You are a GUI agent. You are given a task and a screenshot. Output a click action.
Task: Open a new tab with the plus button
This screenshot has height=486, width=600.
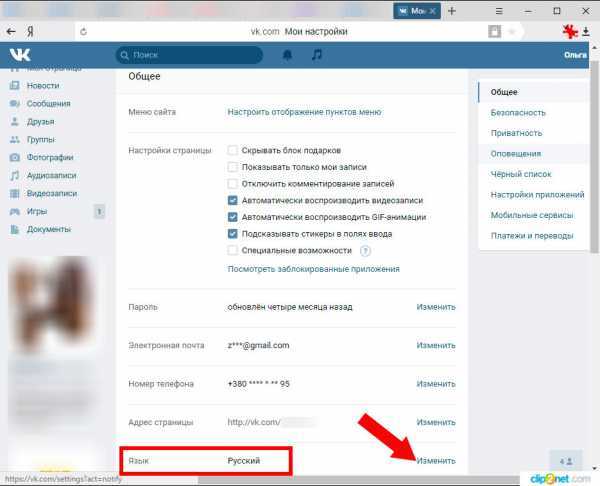click(452, 11)
